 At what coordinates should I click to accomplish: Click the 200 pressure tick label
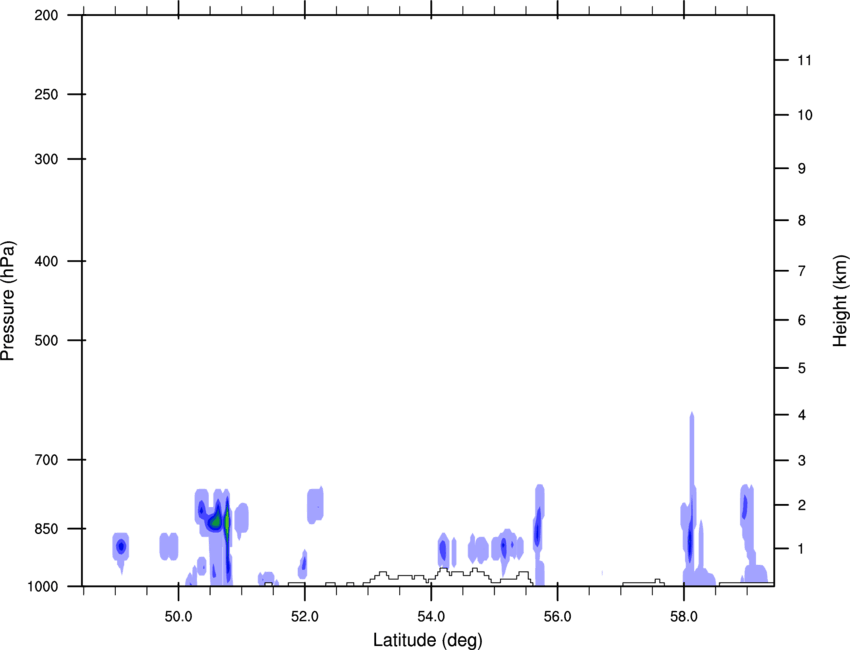coord(47,15)
